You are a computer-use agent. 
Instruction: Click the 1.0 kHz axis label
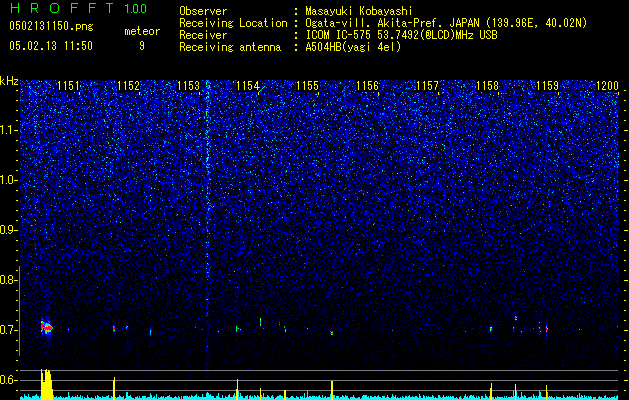click(x=8, y=180)
